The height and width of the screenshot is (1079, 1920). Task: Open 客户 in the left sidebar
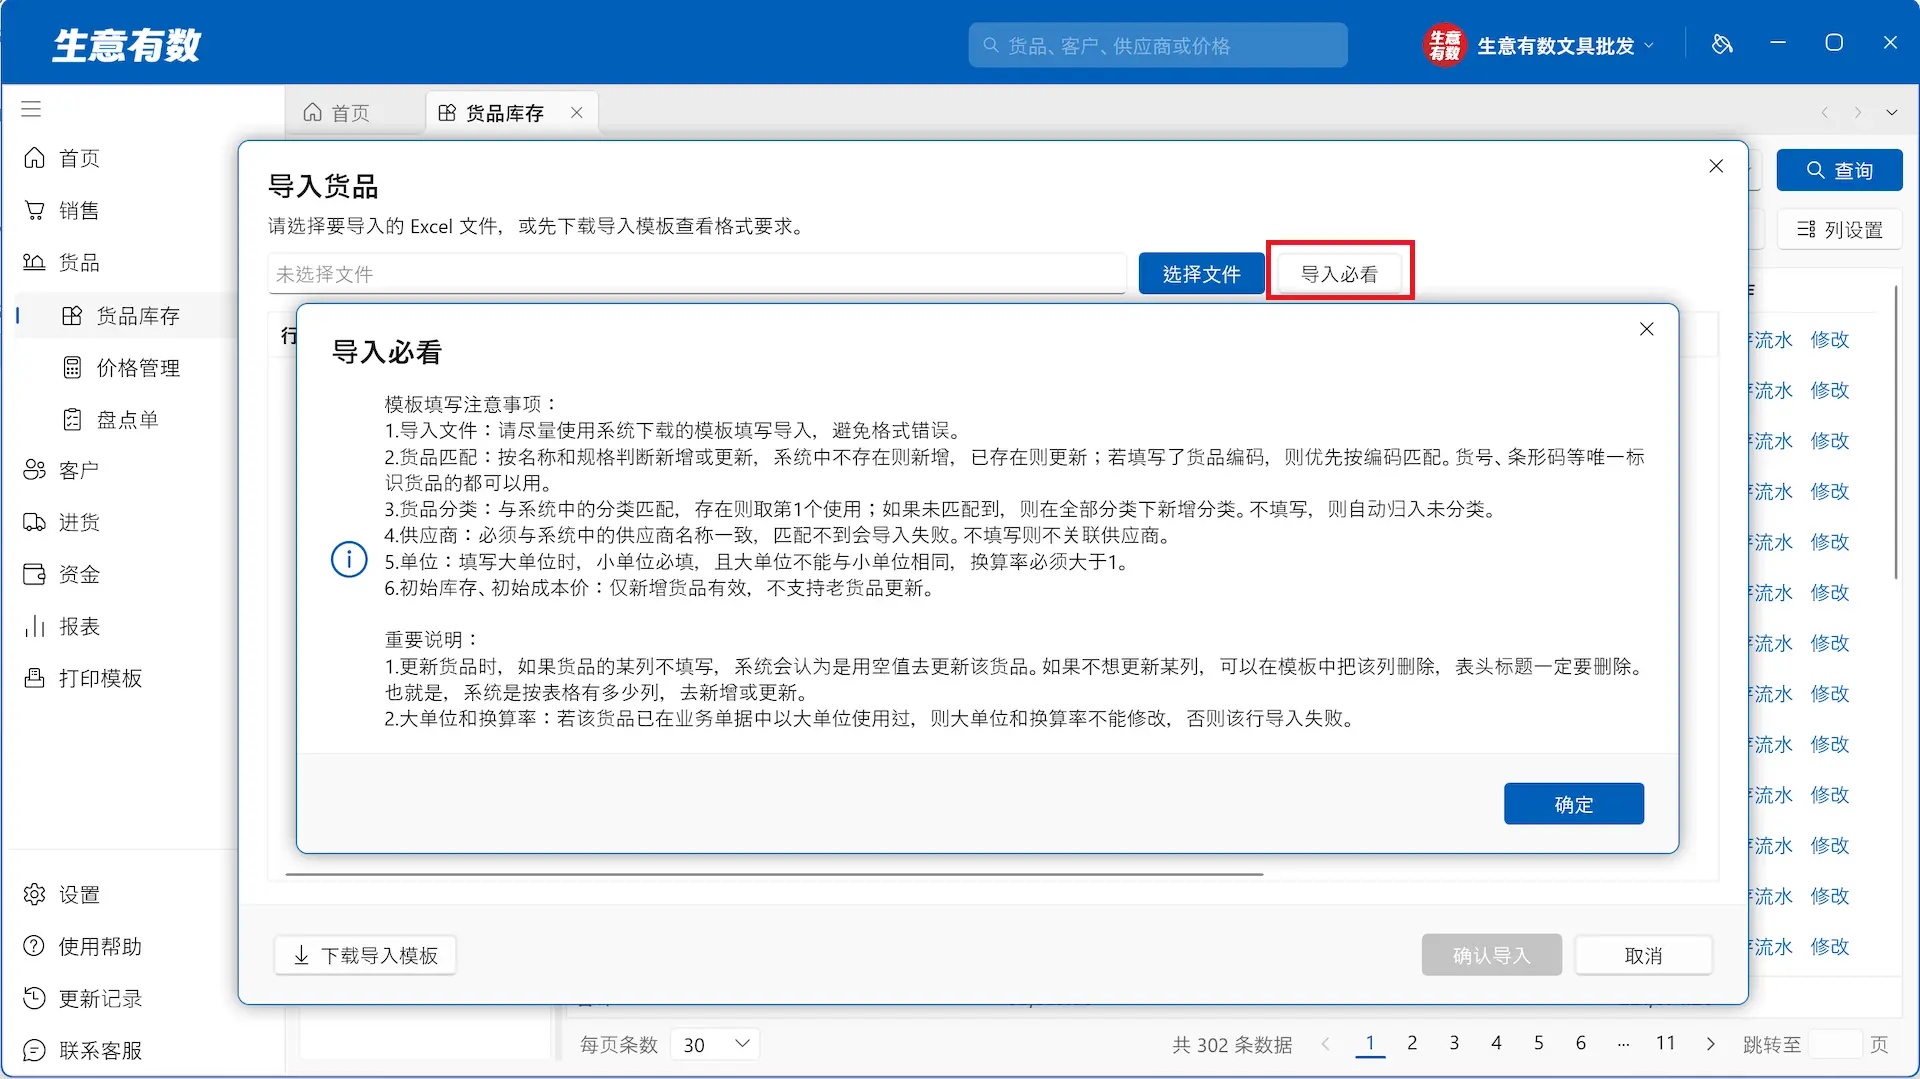pos(62,470)
